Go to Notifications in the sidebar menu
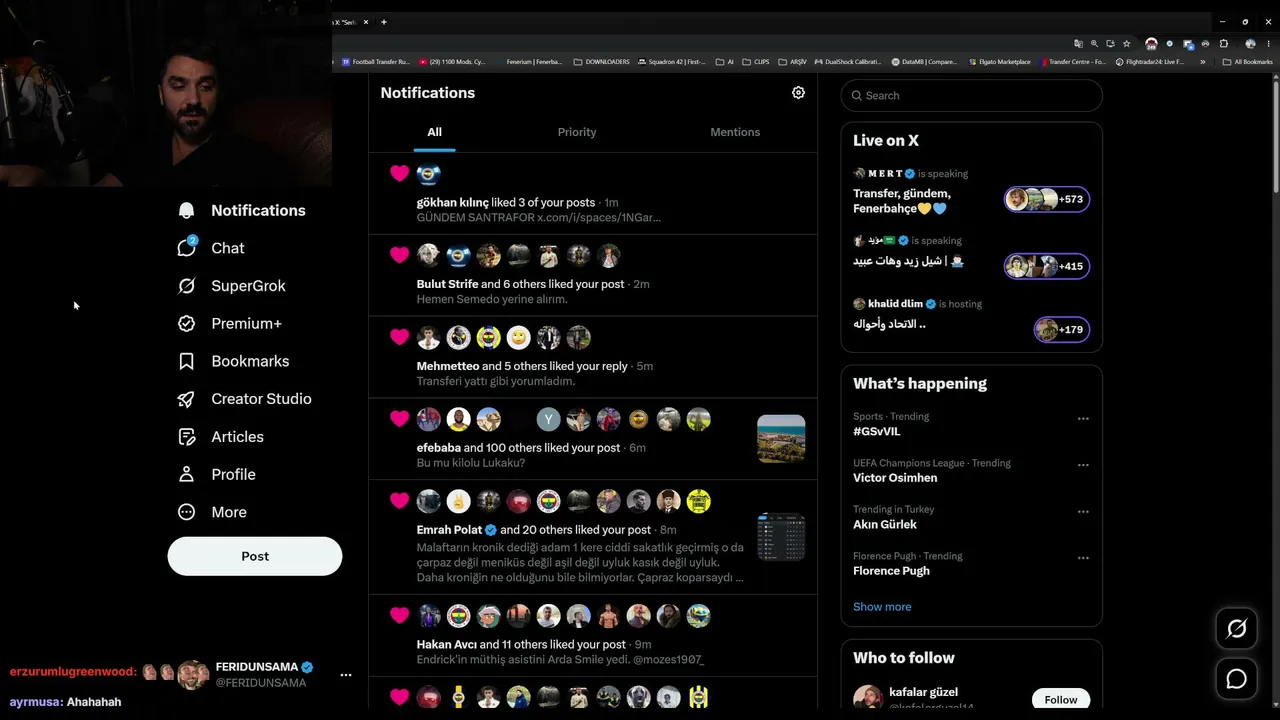Image resolution: width=1280 pixels, height=720 pixels. point(258,210)
